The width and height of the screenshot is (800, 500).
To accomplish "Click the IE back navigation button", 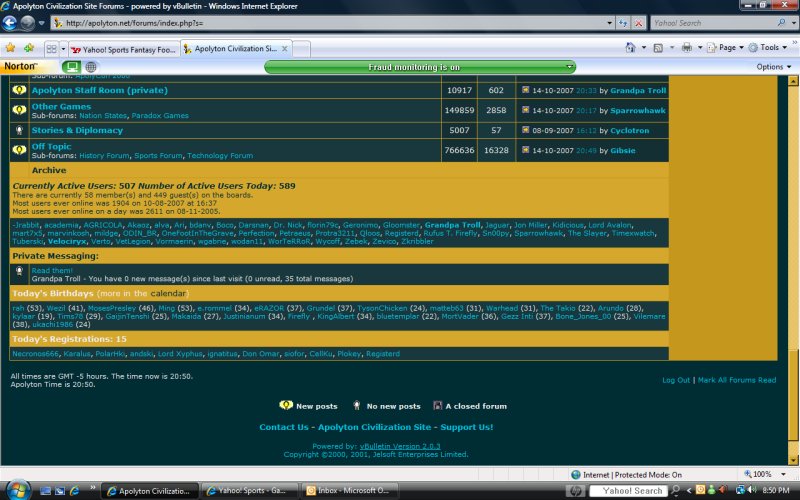I will [13, 22].
